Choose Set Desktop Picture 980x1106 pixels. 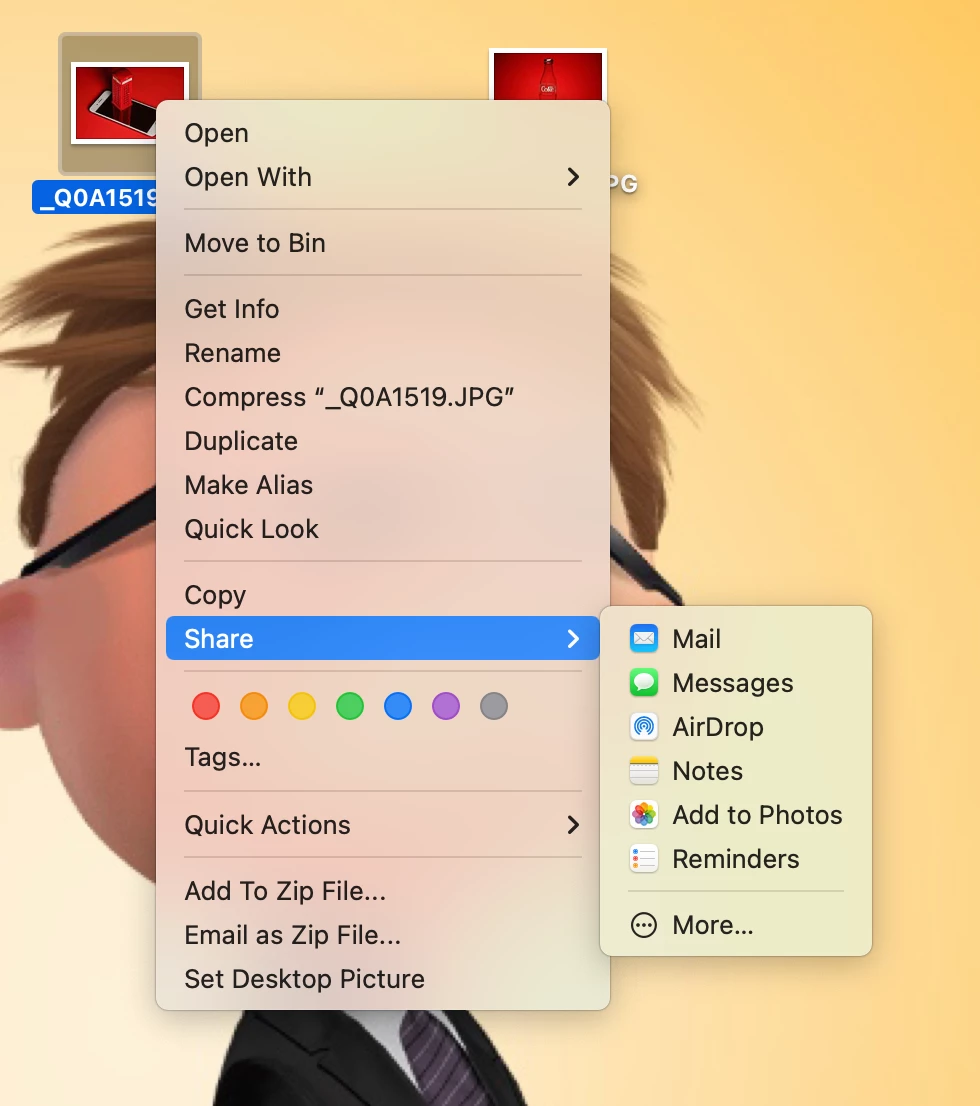point(382,979)
